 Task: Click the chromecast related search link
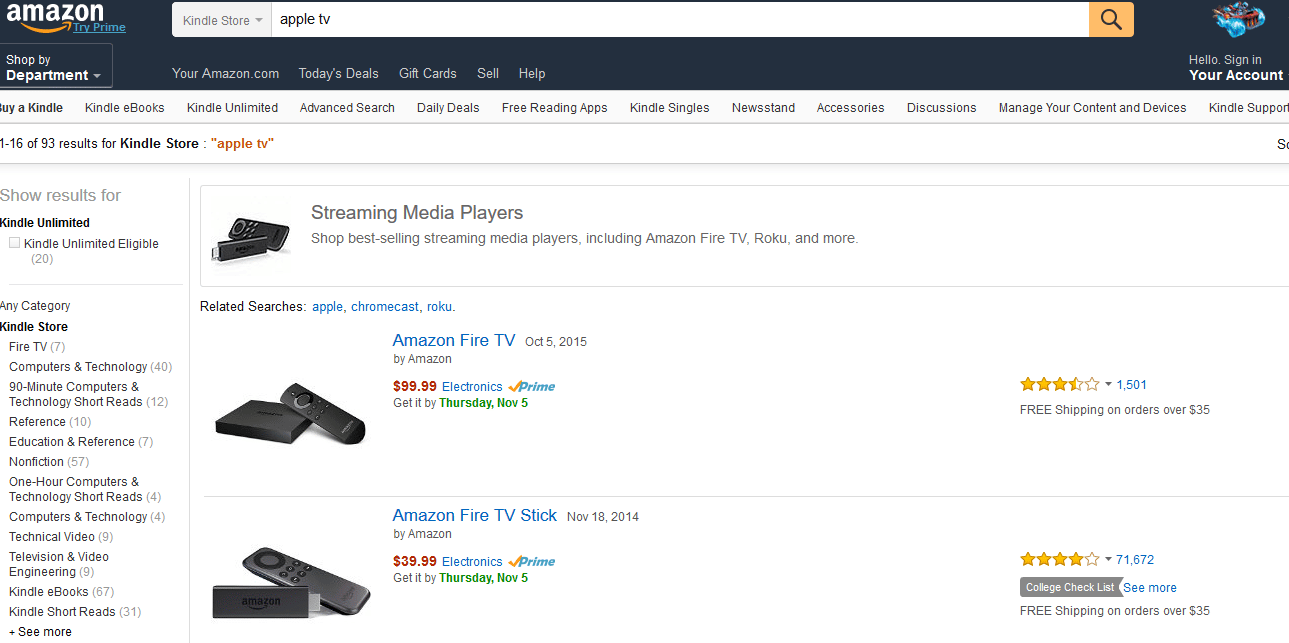click(385, 307)
